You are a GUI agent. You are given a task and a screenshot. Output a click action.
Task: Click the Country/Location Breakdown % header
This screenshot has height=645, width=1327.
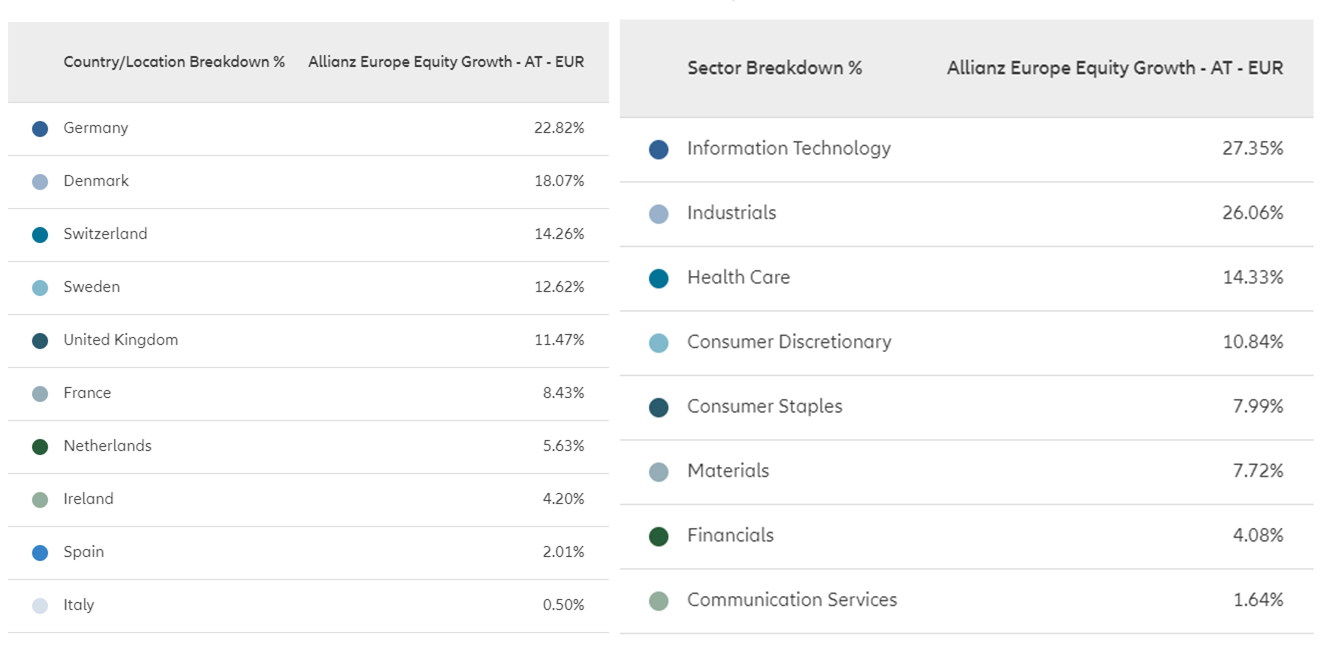coord(174,62)
